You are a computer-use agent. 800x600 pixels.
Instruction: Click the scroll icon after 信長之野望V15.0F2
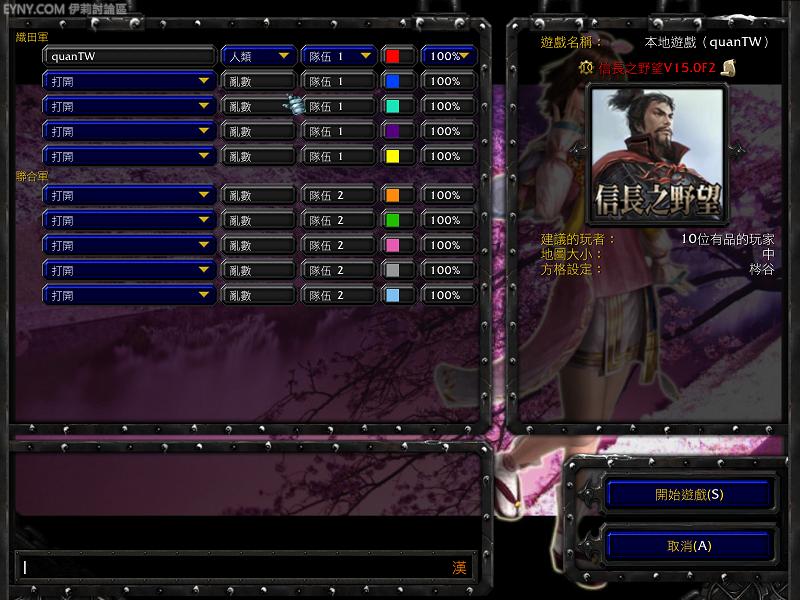729,68
